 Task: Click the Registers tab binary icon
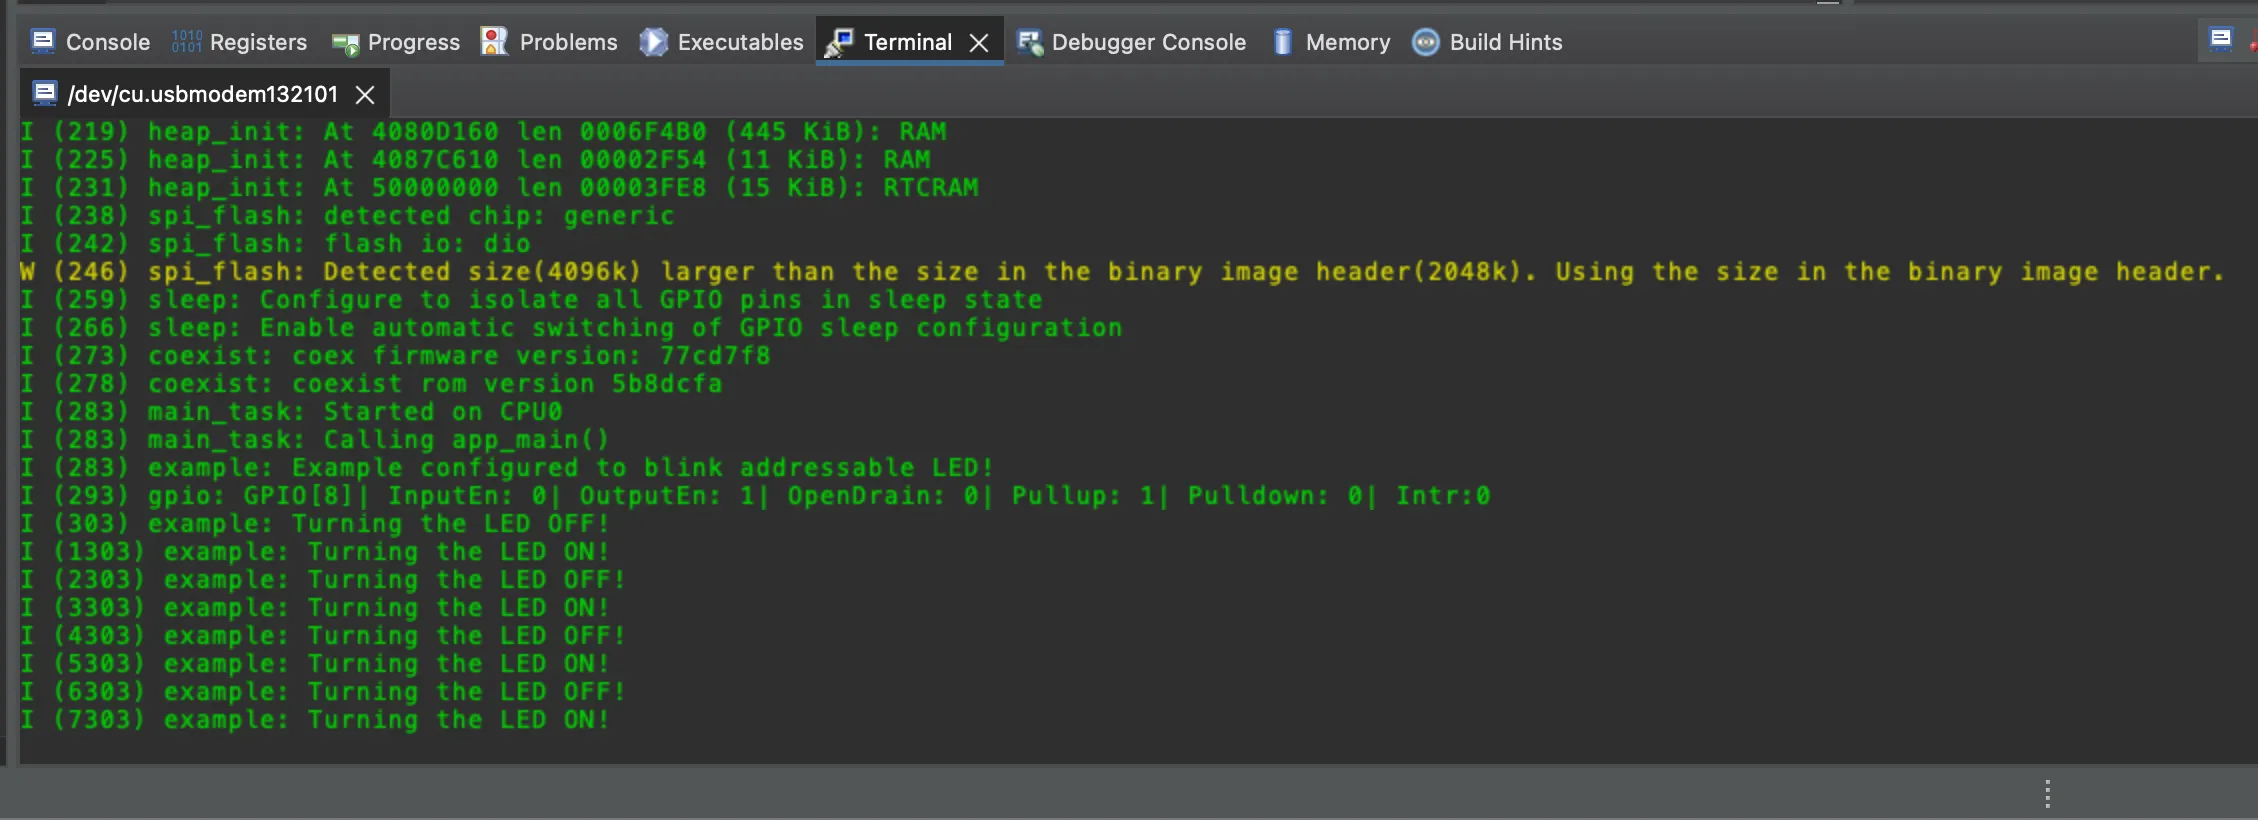[186, 41]
